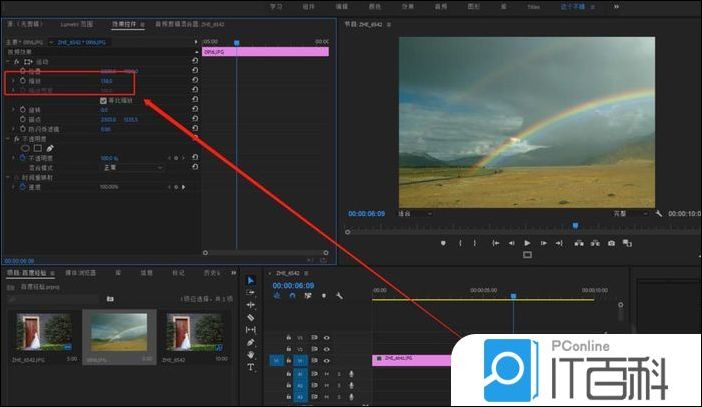Click the Program monitor playhead marker
Viewport: 702px width, 407px height.
point(575,226)
